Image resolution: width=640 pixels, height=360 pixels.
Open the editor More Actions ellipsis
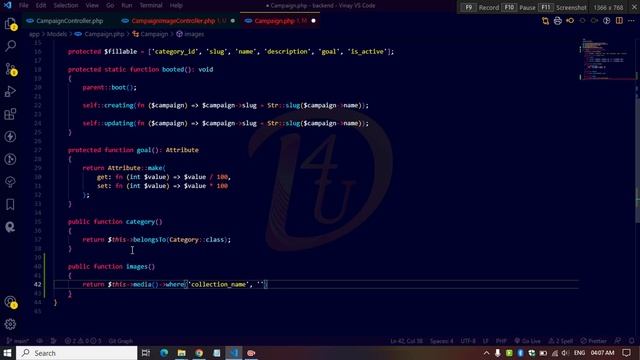(x=631, y=21)
